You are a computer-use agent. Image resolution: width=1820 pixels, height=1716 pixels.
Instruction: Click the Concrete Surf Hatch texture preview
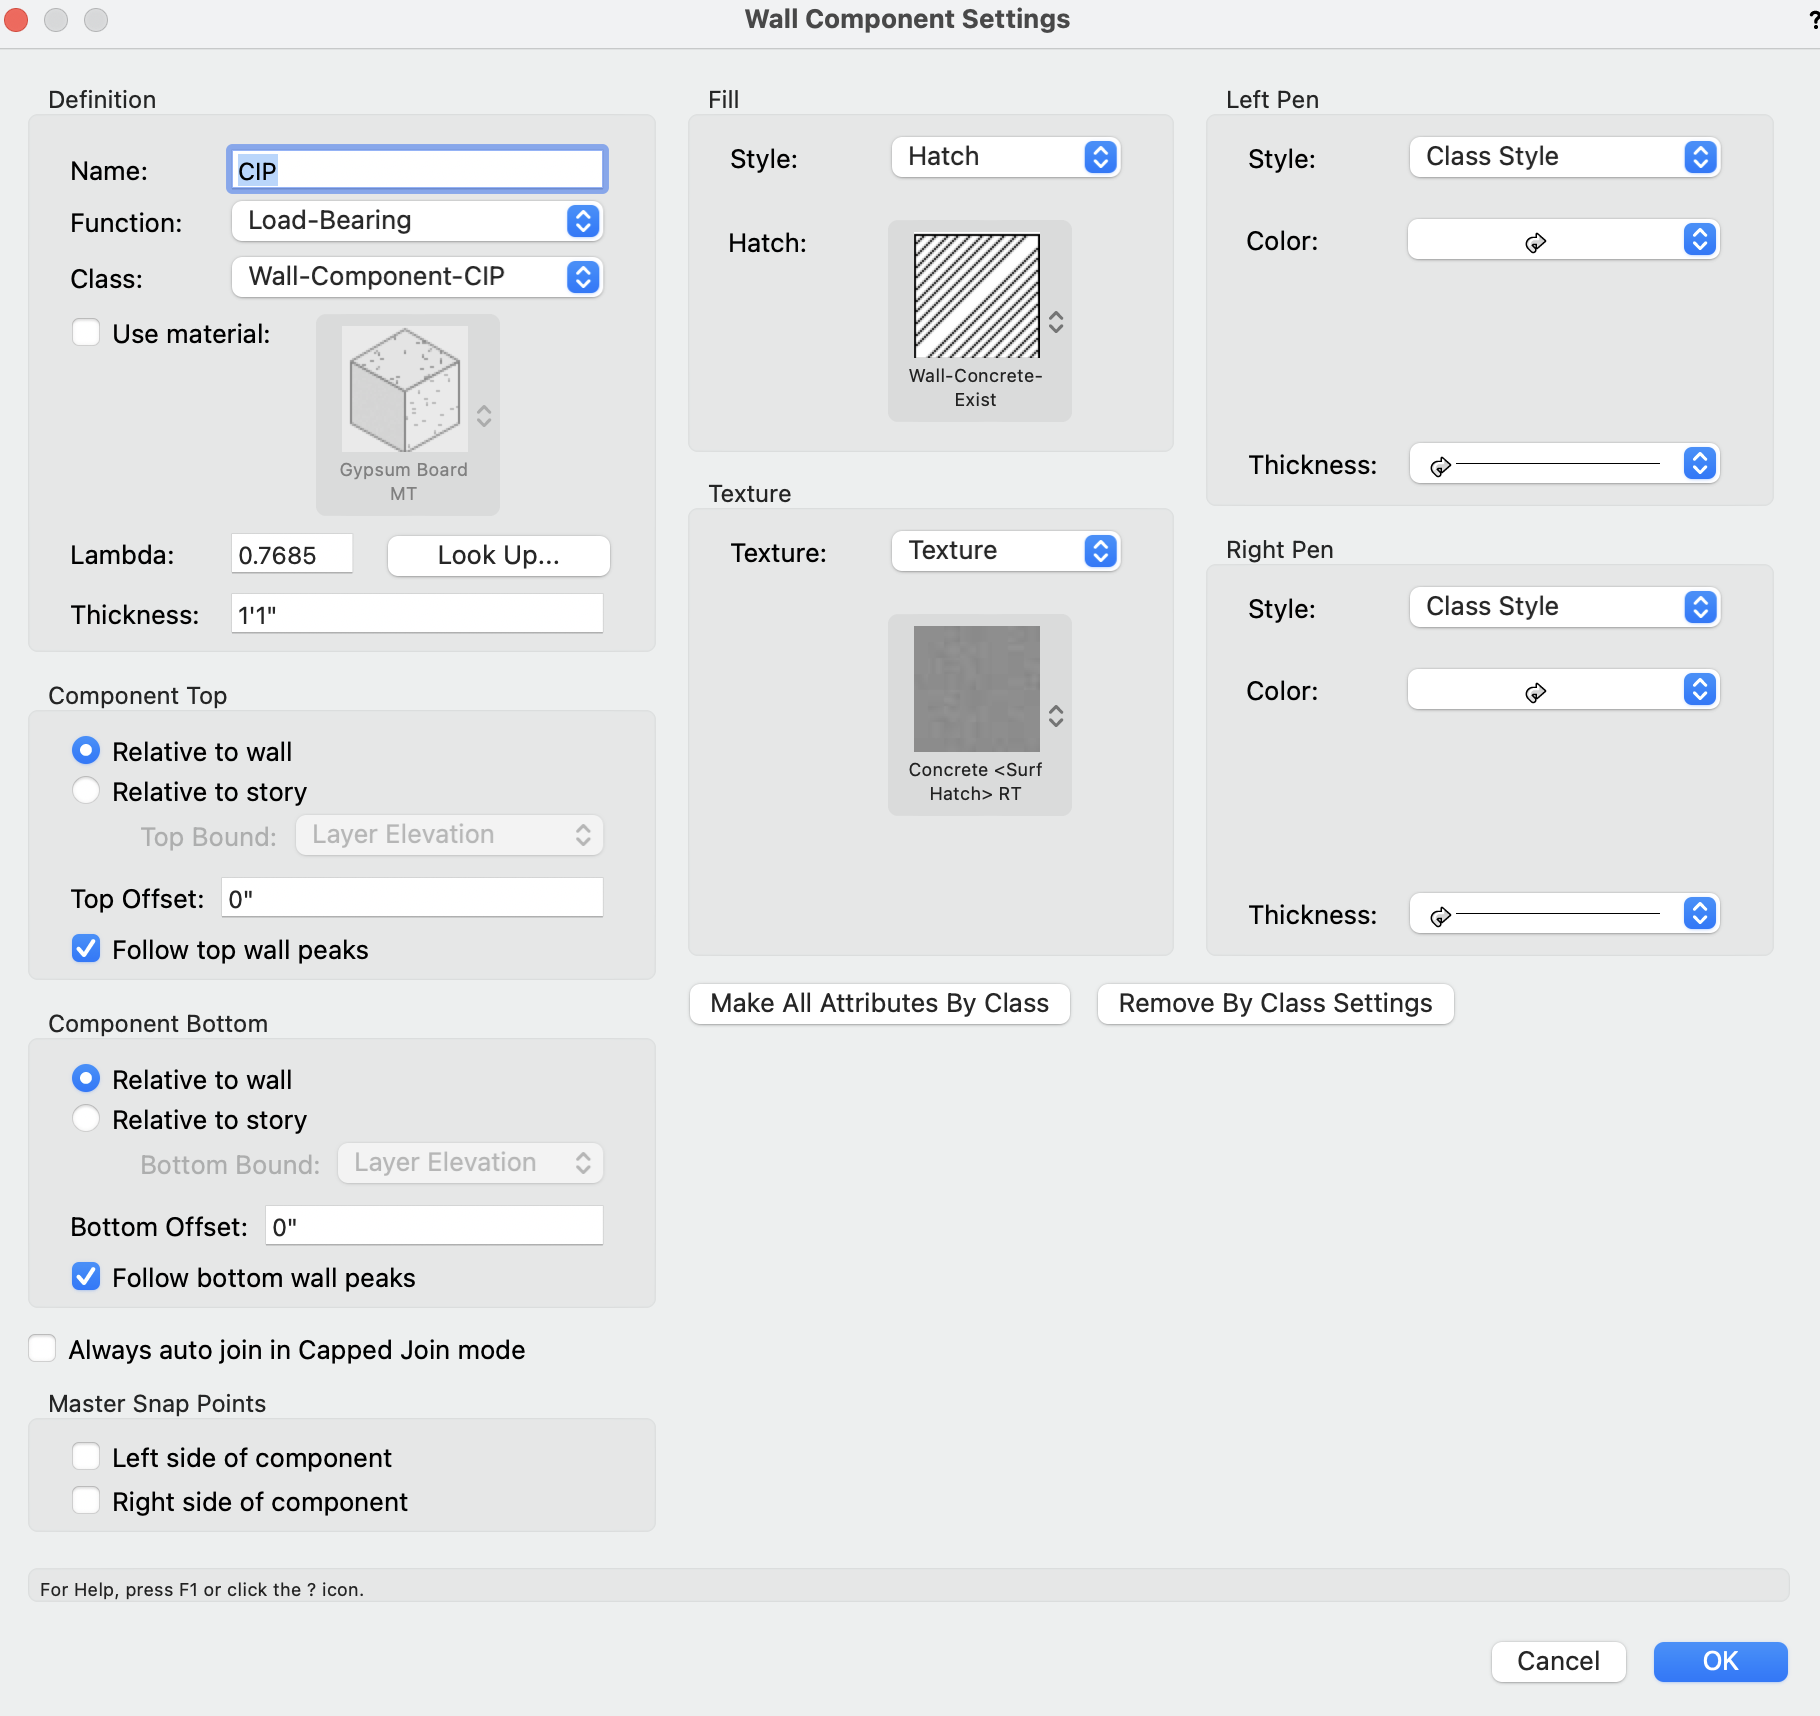[x=977, y=689]
